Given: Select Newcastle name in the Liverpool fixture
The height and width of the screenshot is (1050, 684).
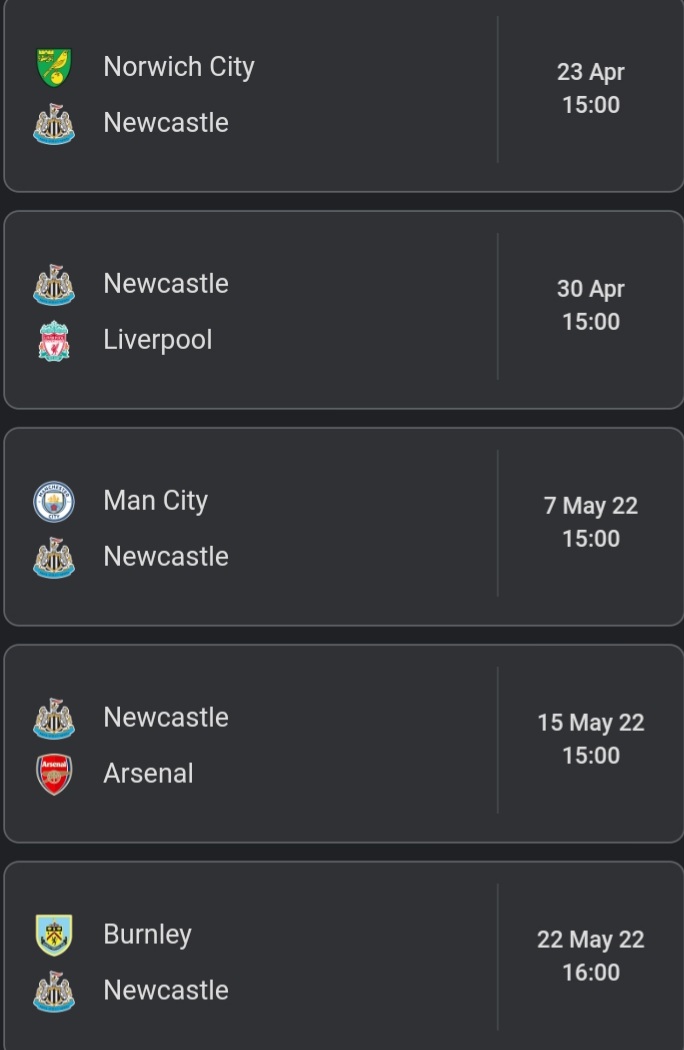Looking at the screenshot, I should pyautogui.click(x=166, y=284).
